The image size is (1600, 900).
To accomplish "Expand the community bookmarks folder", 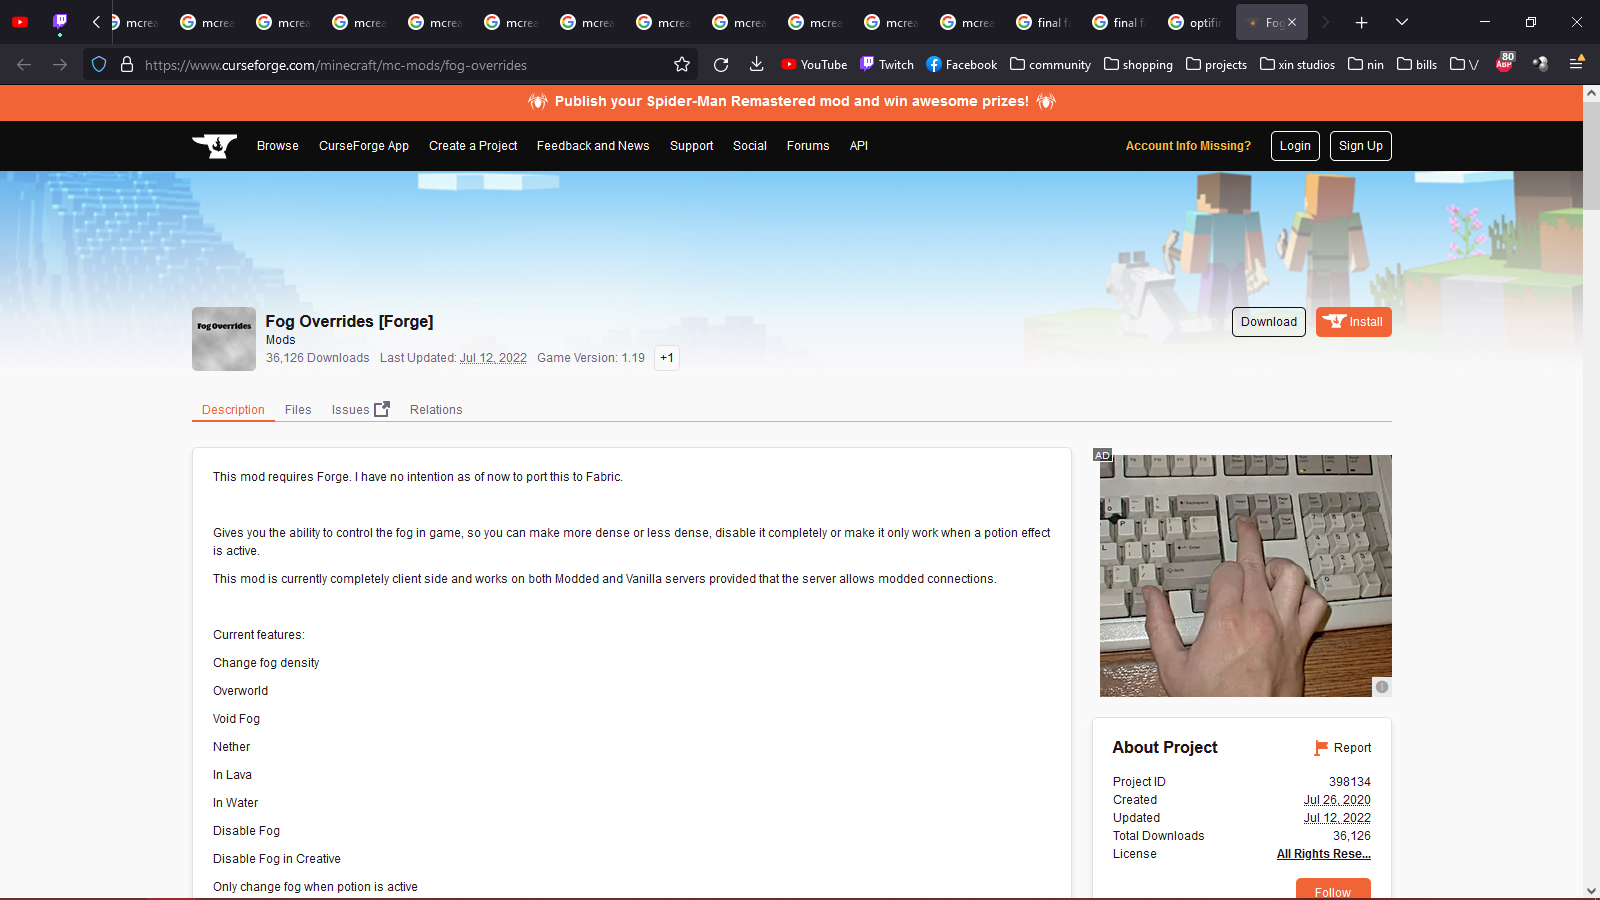I will [1050, 65].
